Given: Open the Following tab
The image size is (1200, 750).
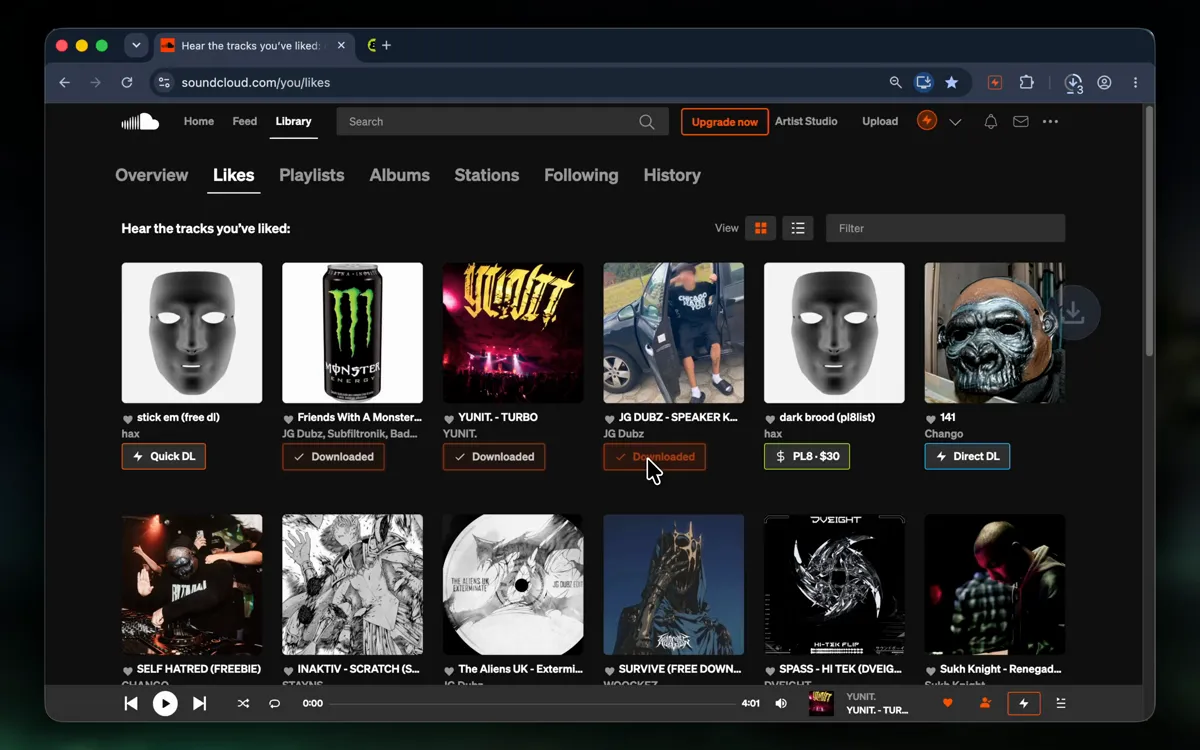Looking at the screenshot, I should (581, 175).
